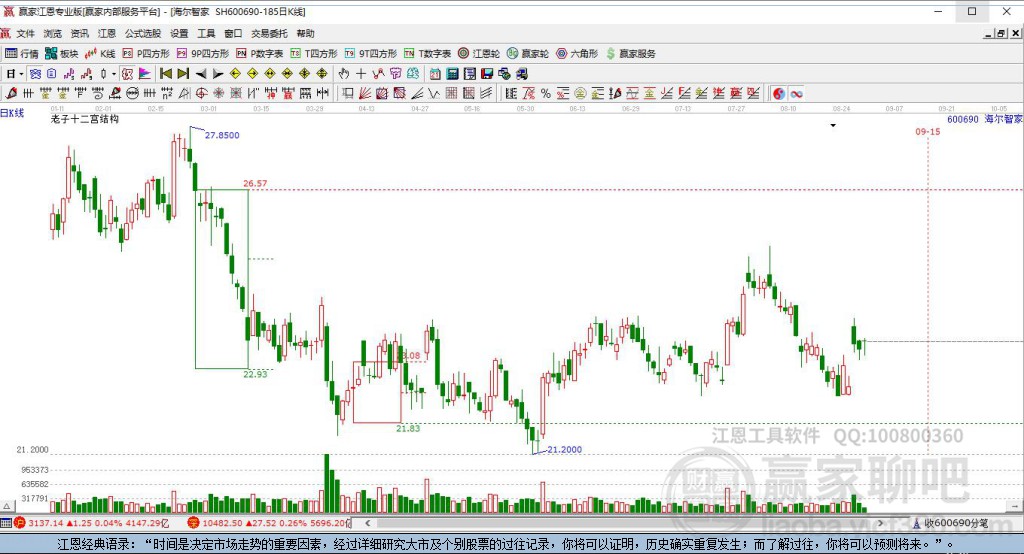The width and height of the screenshot is (1024, 554).
Task: Open 赢家服务 dollar-sign service
Action: (630, 54)
